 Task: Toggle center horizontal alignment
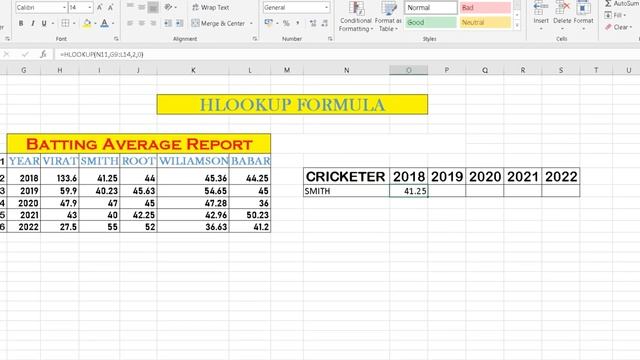click(141, 23)
